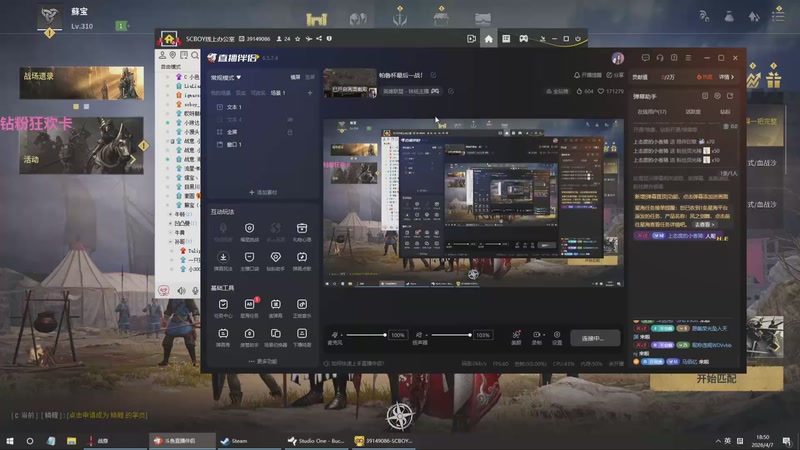
Task: Mute the 扬声器 speaker icon
Action: point(418,335)
